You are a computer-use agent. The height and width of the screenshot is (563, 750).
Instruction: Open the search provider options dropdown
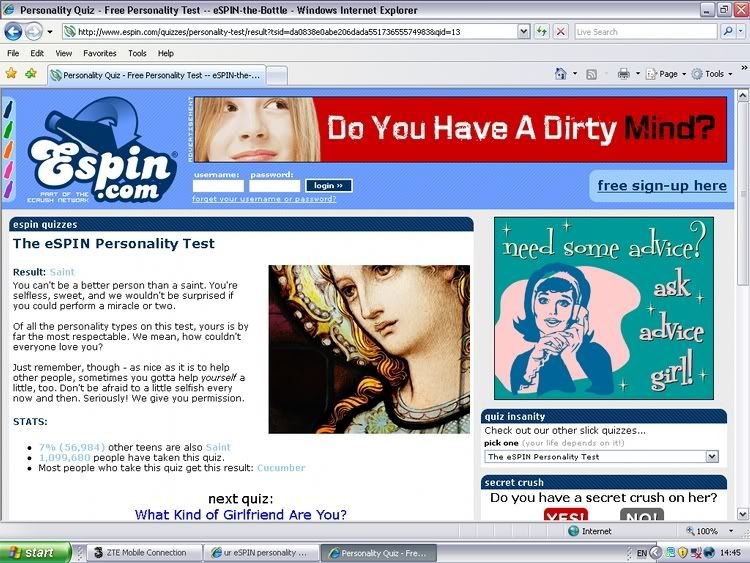pyautogui.click(x=740, y=32)
